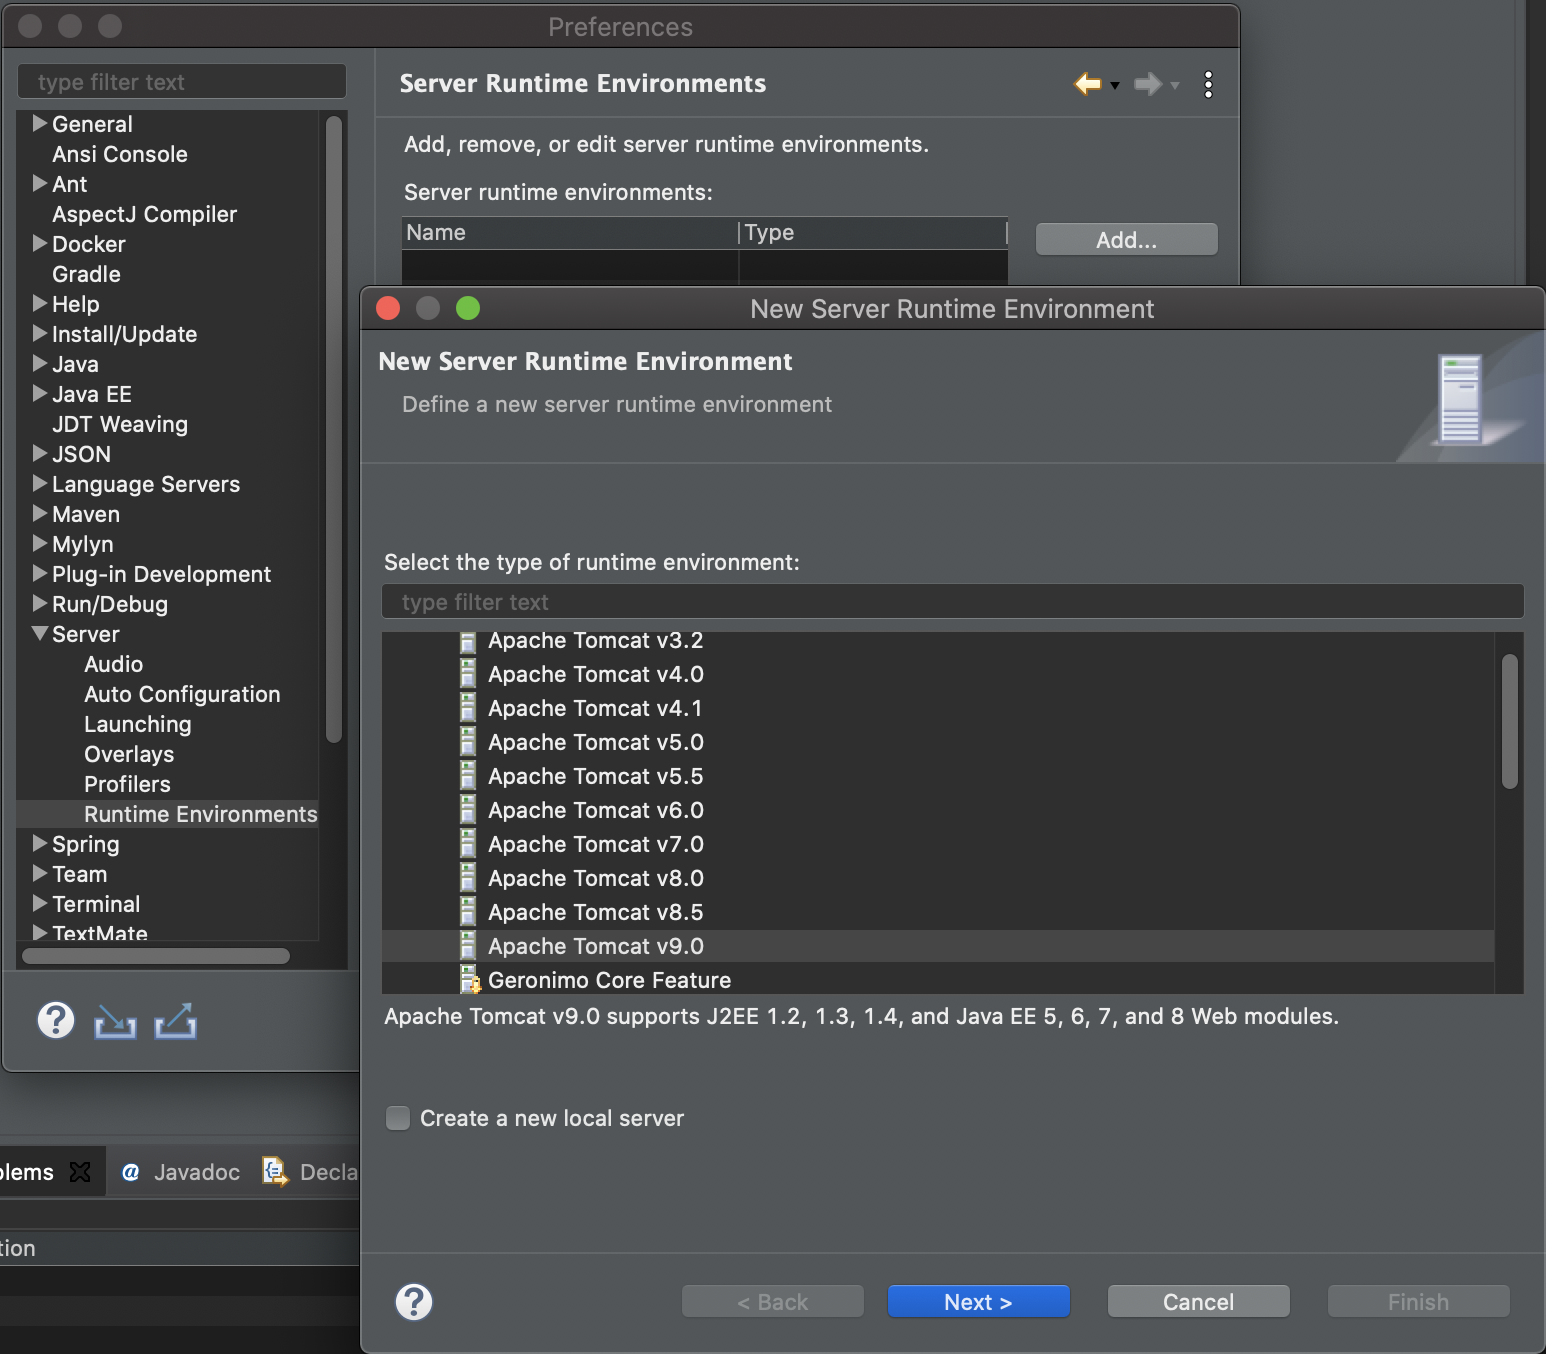Expand the Spring preferences node
Viewport: 1546px width, 1354px height.
tap(40, 843)
